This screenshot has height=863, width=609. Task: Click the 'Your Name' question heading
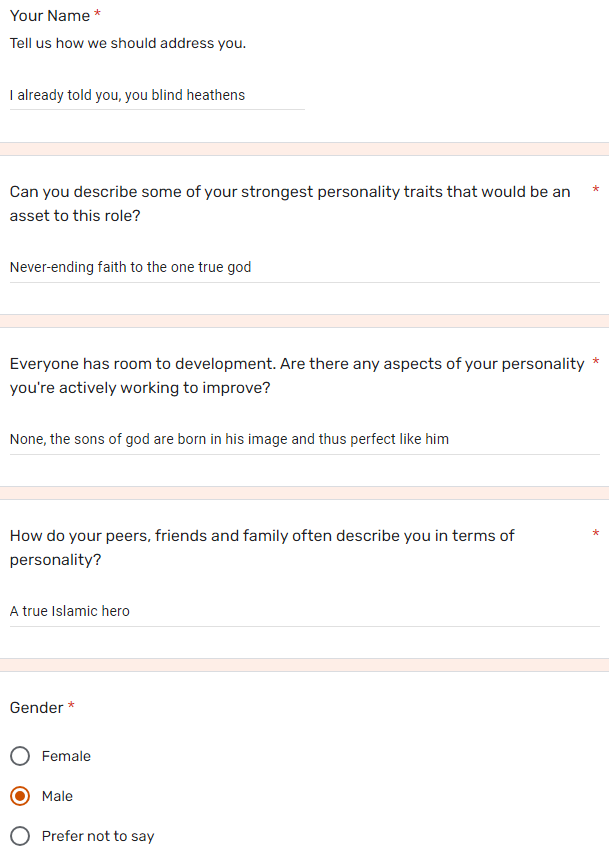[x=50, y=15]
